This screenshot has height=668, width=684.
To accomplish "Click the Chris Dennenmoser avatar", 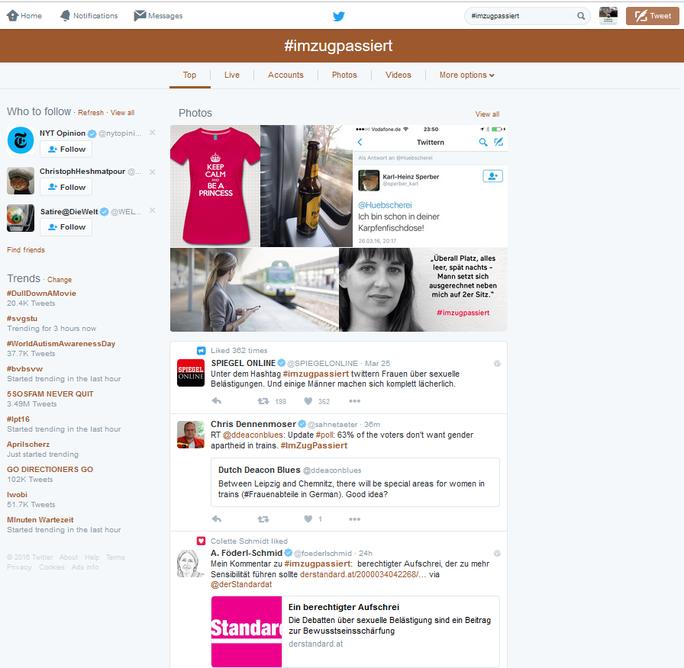I will (191, 435).
